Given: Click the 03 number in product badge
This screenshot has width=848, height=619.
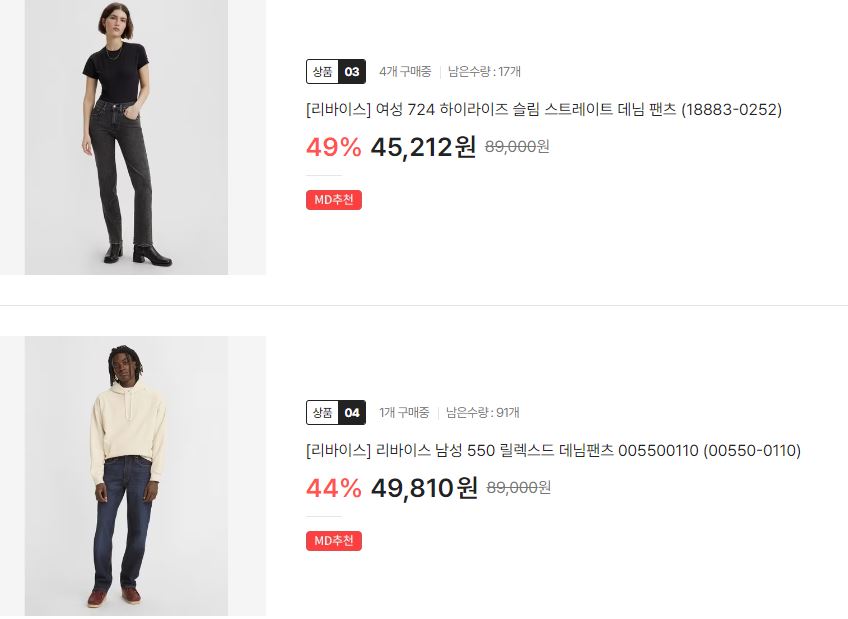Looking at the screenshot, I should 352,71.
